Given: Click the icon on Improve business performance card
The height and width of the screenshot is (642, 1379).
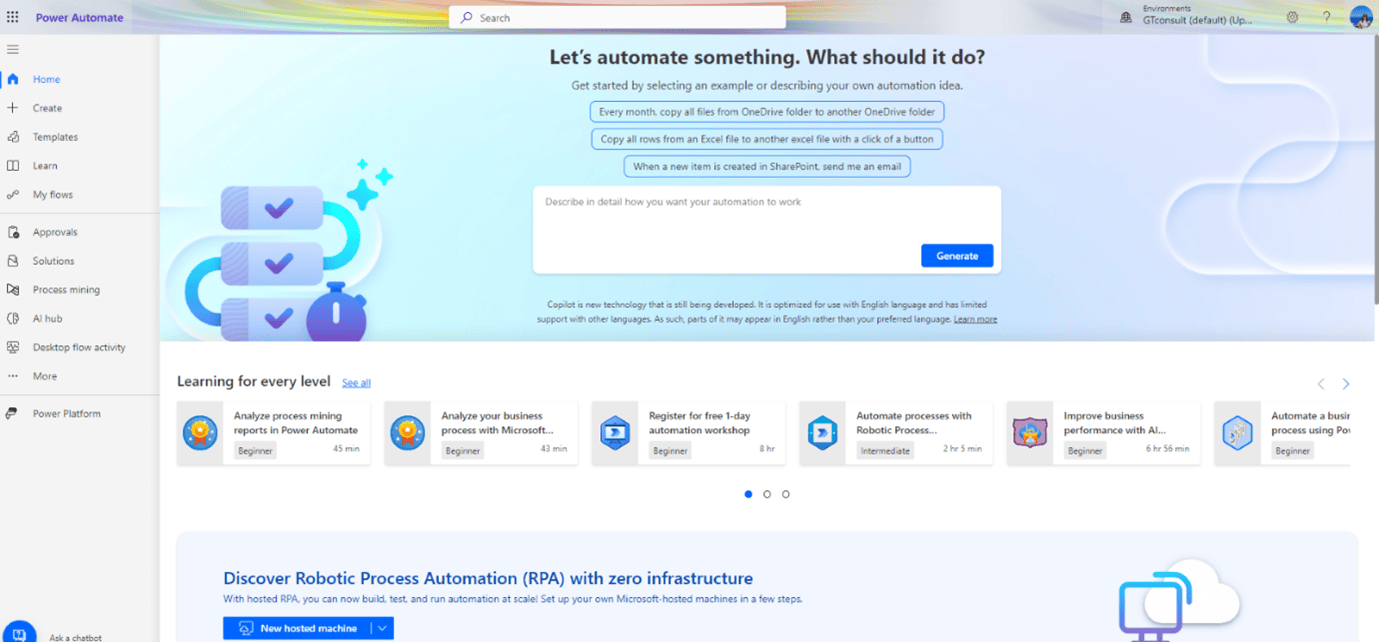Looking at the screenshot, I should tap(1030, 433).
